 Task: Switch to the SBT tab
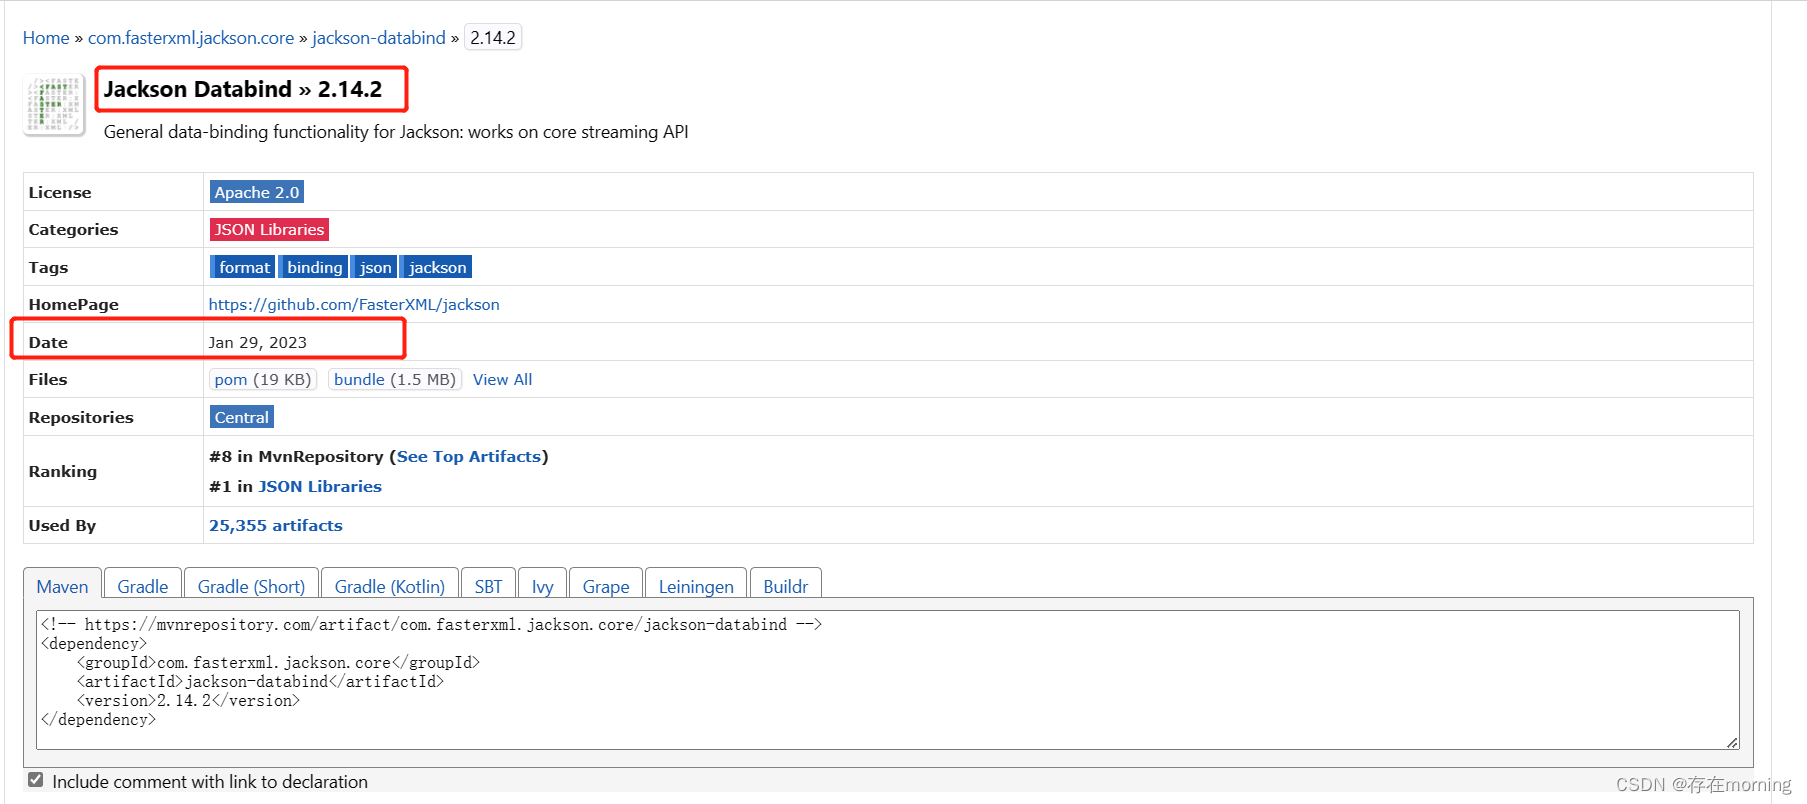pyautogui.click(x=488, y=585)
